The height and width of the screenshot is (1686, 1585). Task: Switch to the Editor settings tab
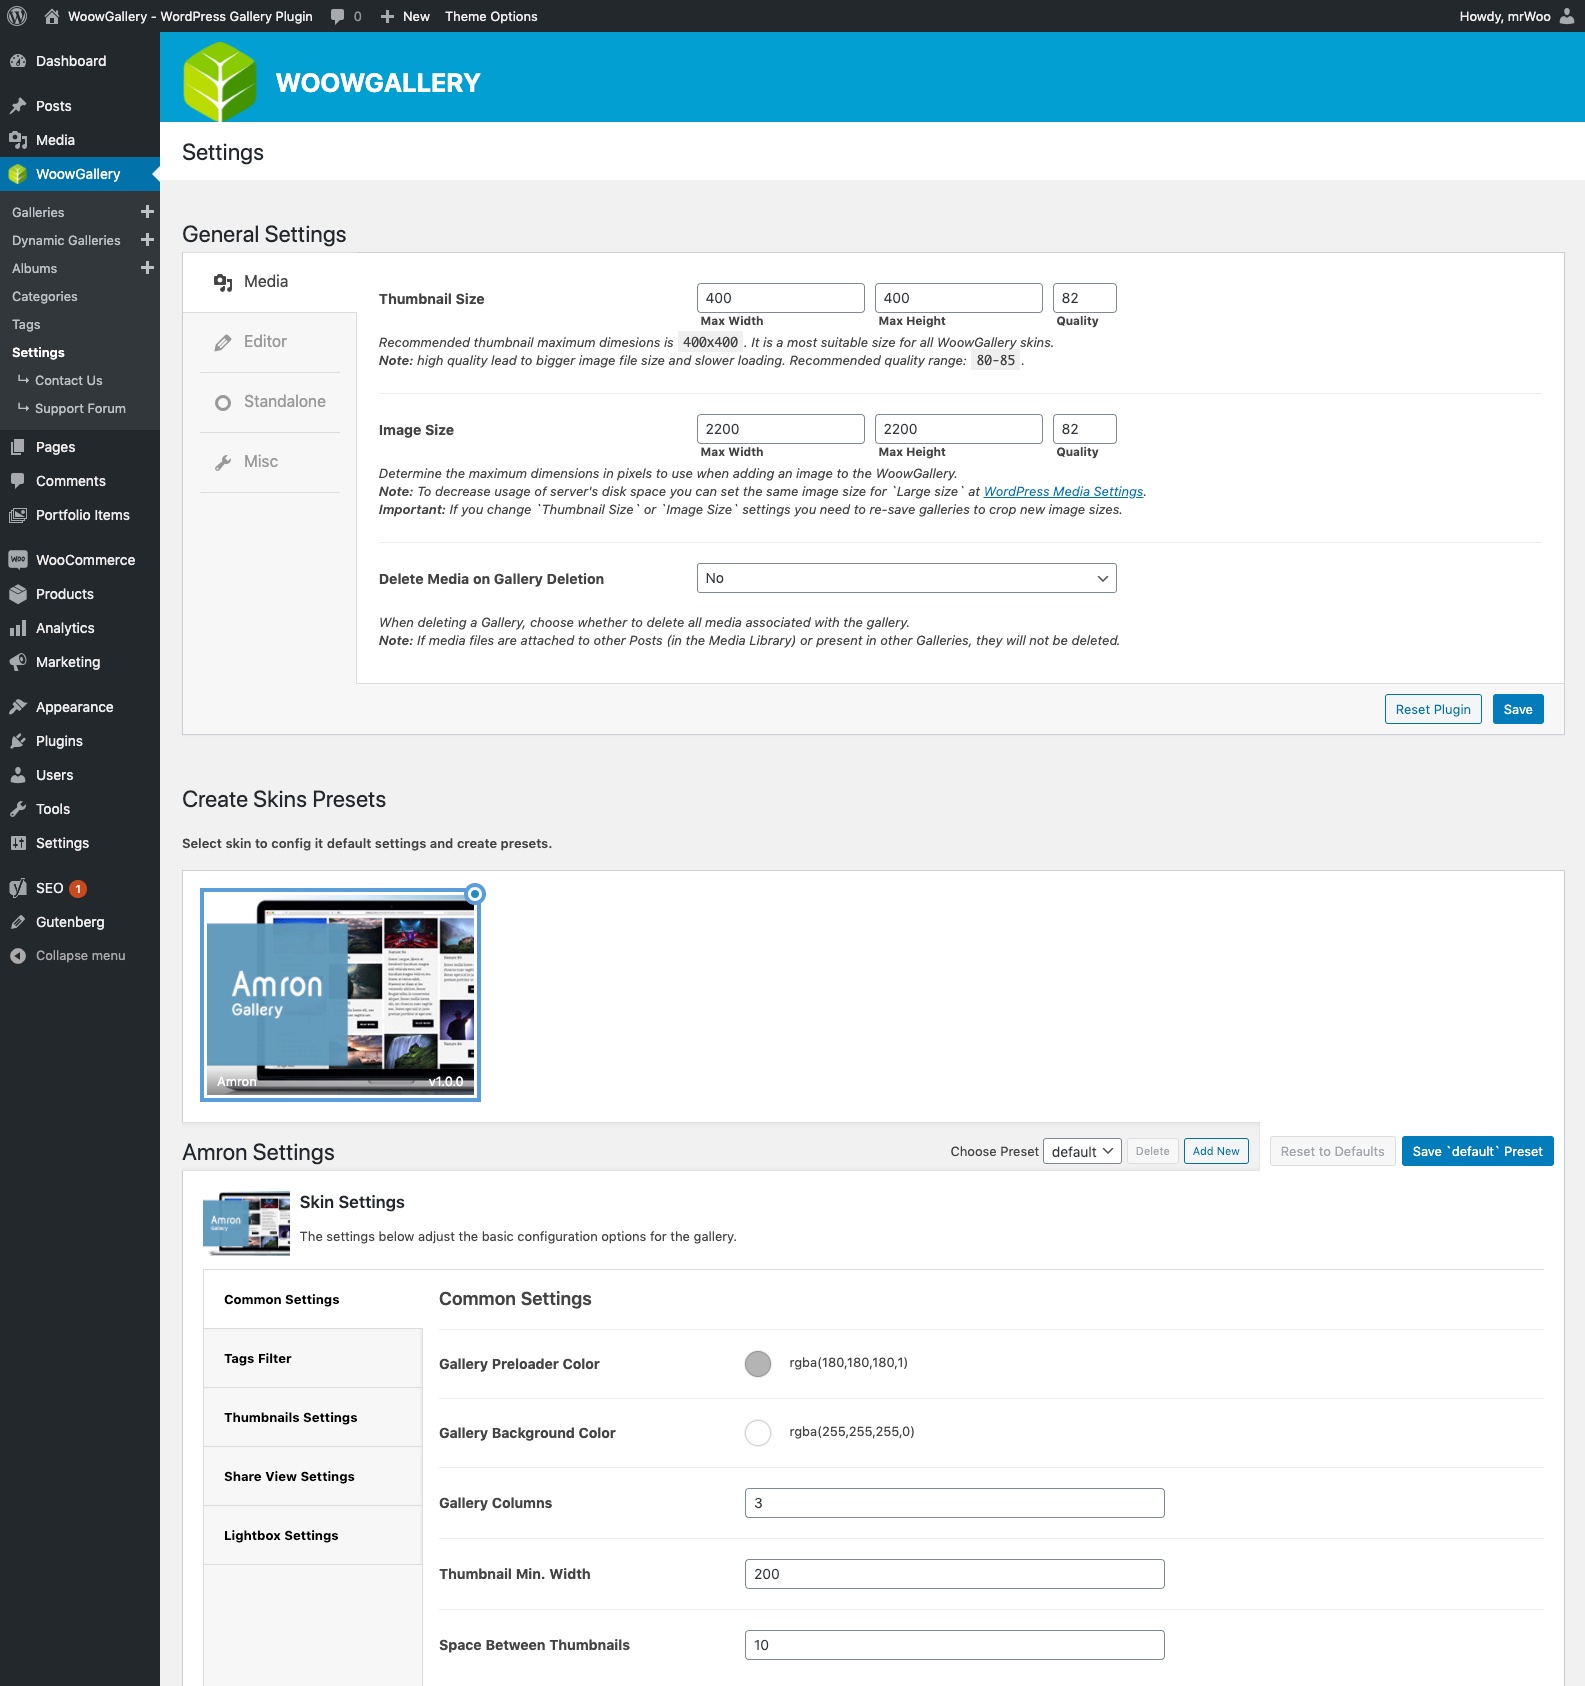click(270, 342)
